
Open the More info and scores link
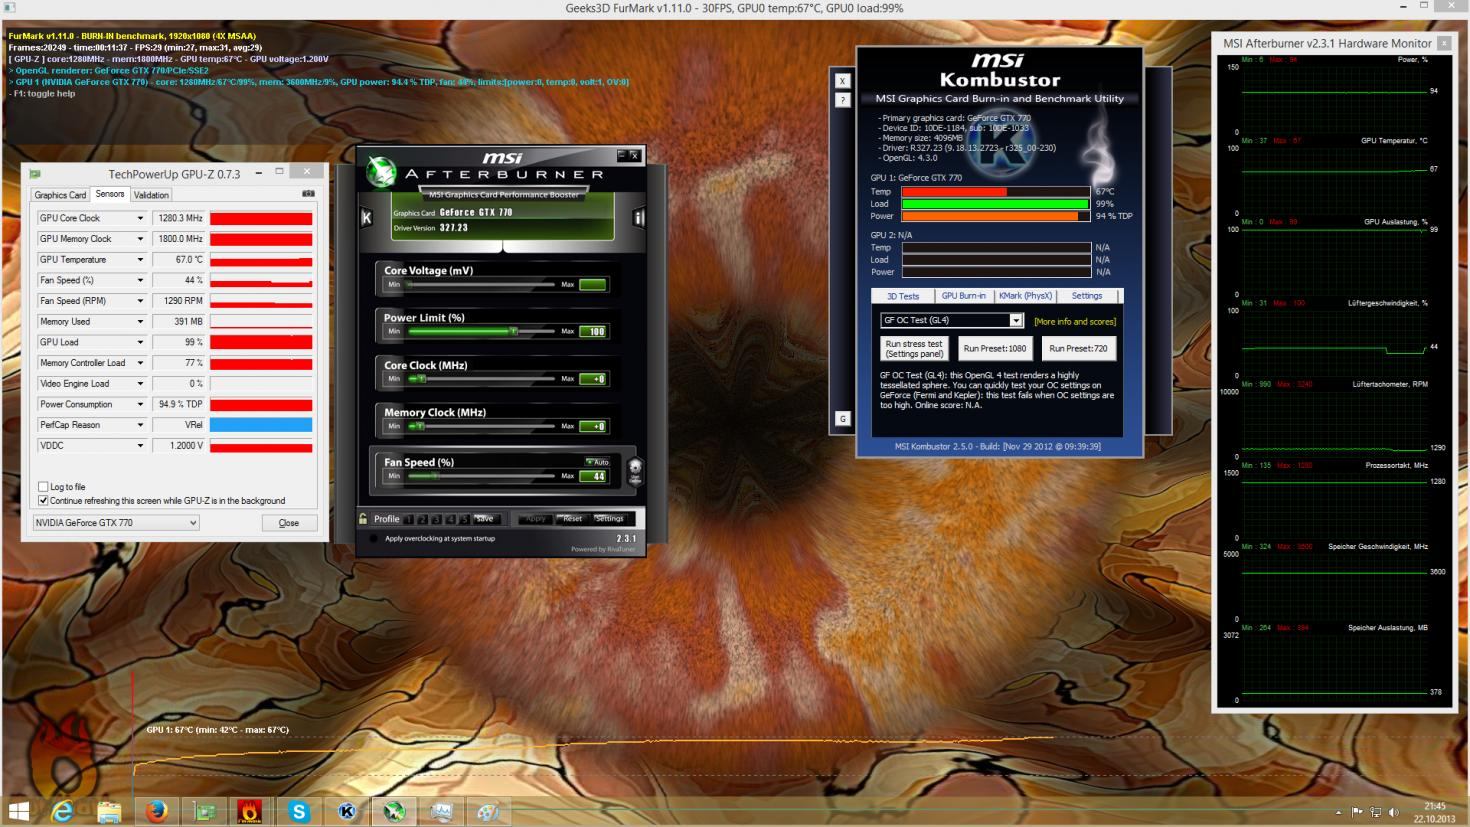click(x=1075, y=322)
